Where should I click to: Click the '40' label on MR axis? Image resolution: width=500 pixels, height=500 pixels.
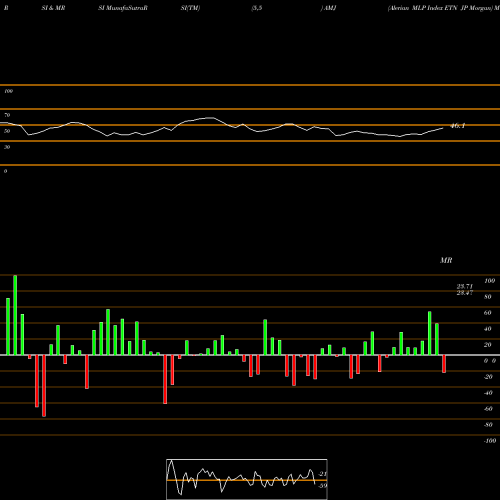coord(488,329)
